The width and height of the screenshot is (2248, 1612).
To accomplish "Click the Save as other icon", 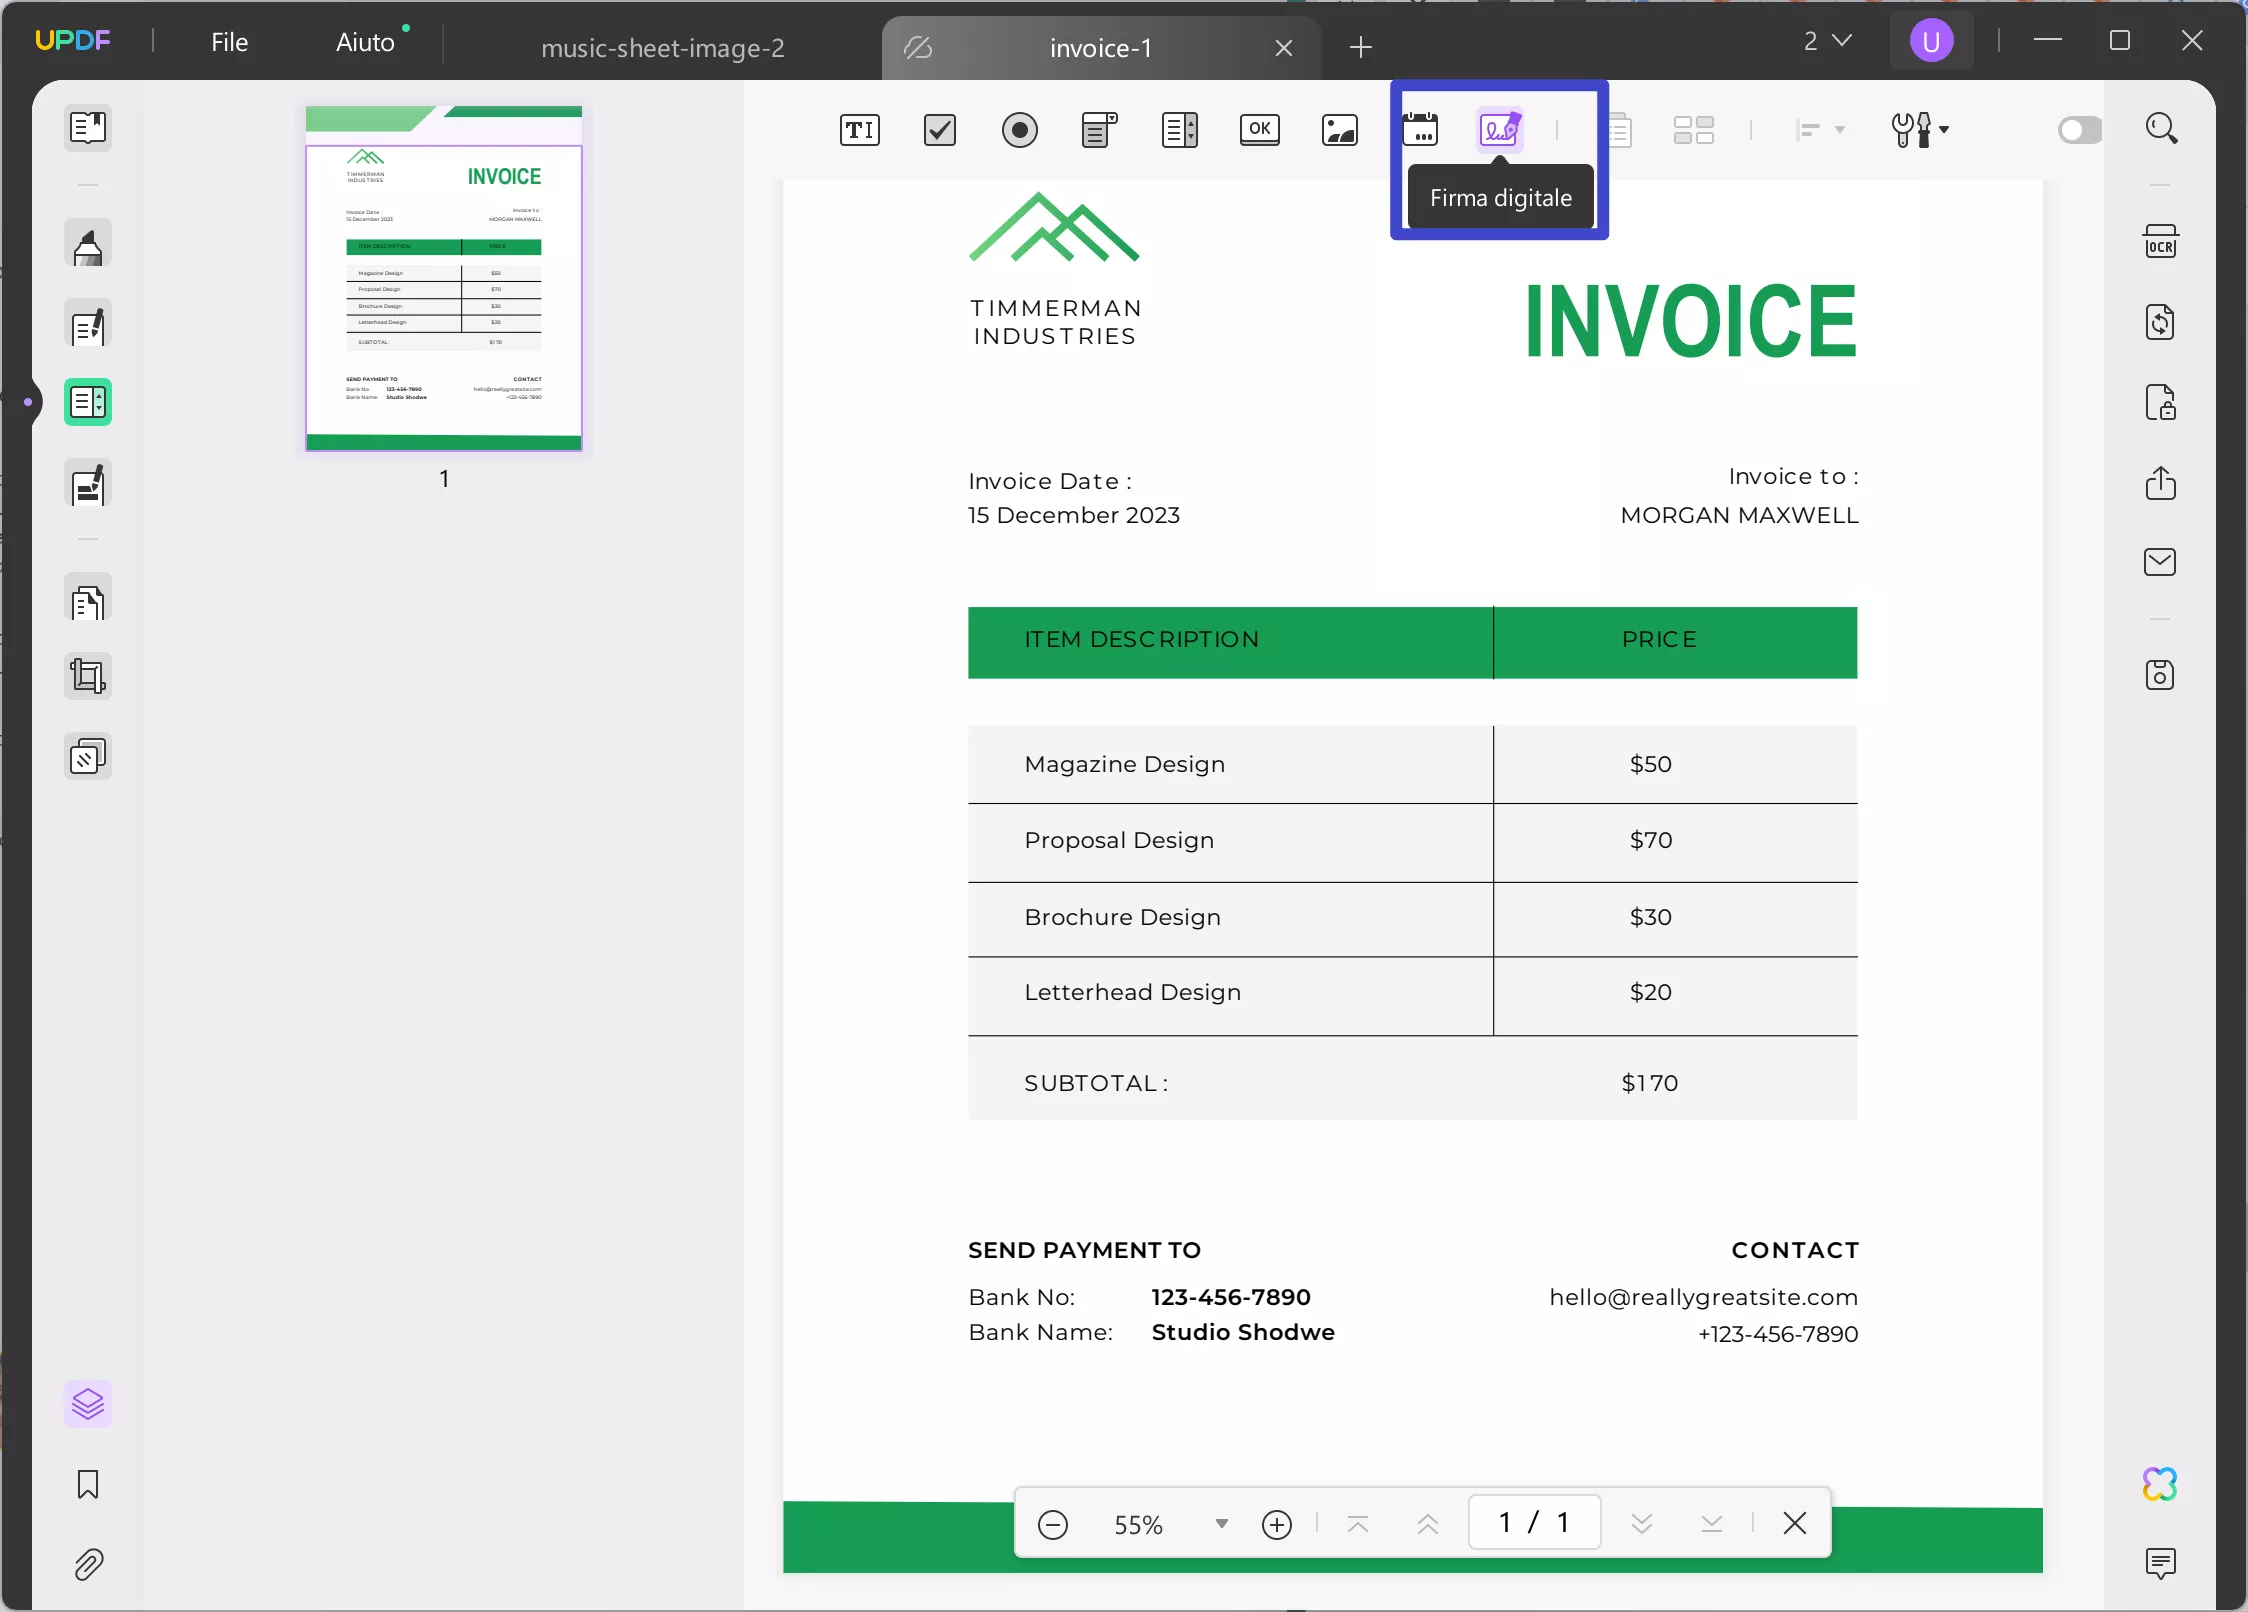I will click(2161, 675).
